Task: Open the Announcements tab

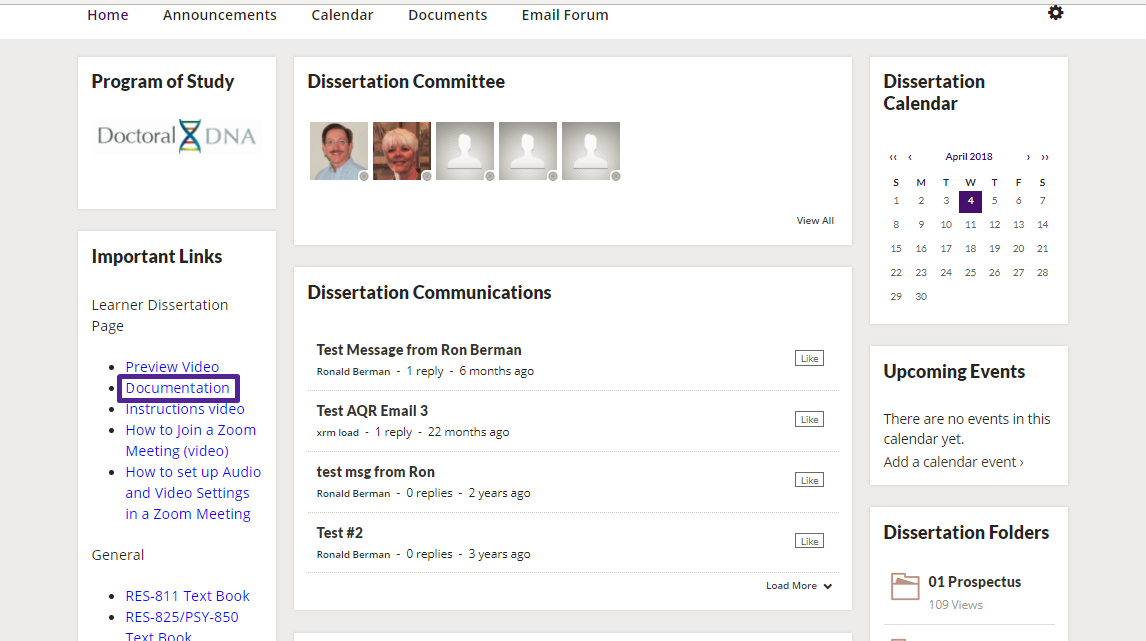Action: pos(219,15)
